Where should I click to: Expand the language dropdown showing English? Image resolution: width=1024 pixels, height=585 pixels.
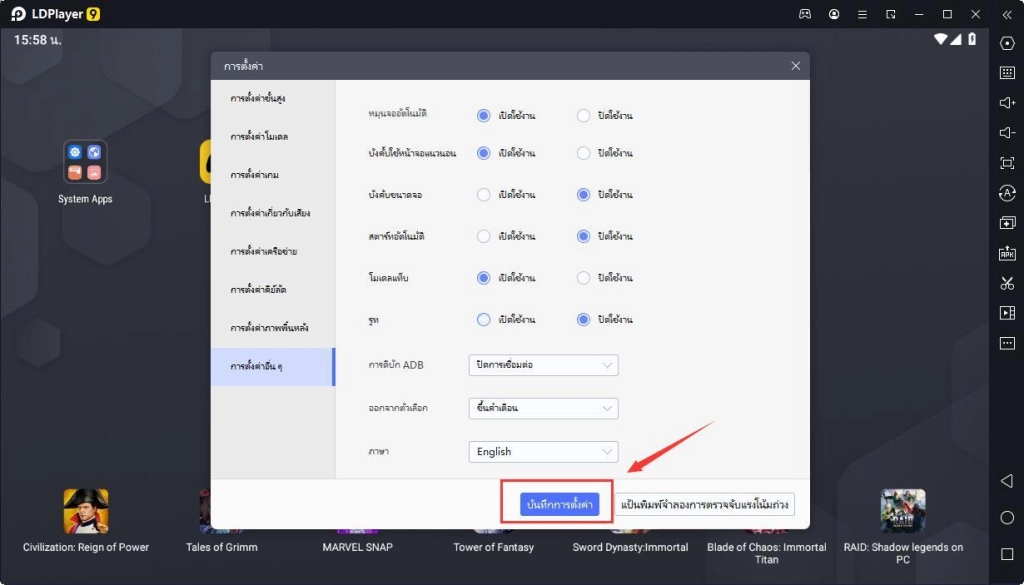tap(543, 452)
